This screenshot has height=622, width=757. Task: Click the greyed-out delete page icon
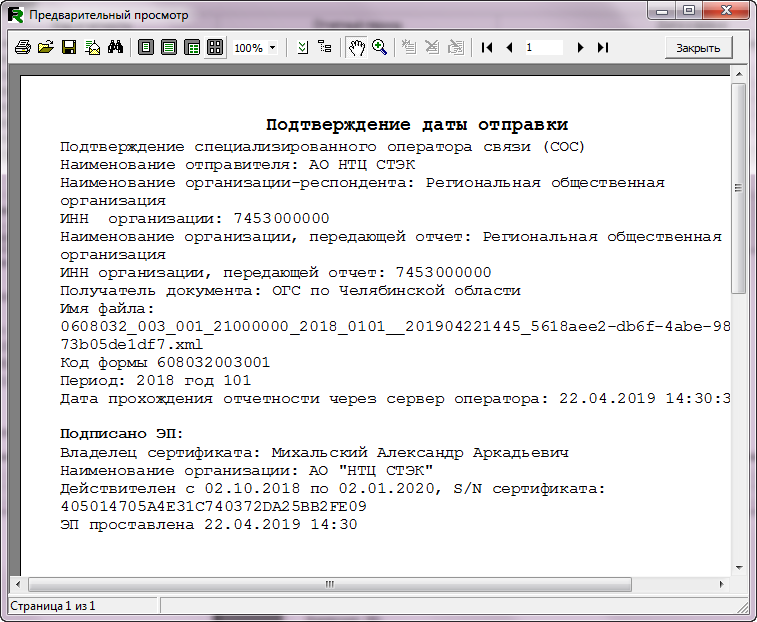(432, 47)
